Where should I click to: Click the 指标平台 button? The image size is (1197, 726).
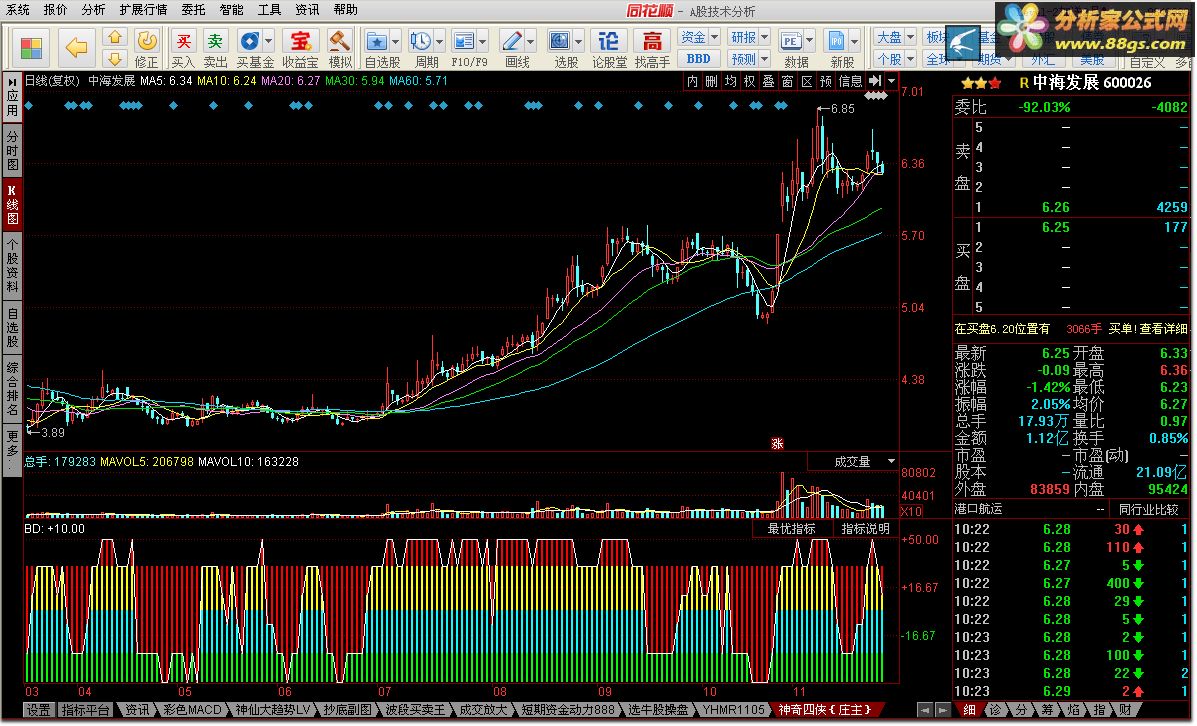point(86,710)
